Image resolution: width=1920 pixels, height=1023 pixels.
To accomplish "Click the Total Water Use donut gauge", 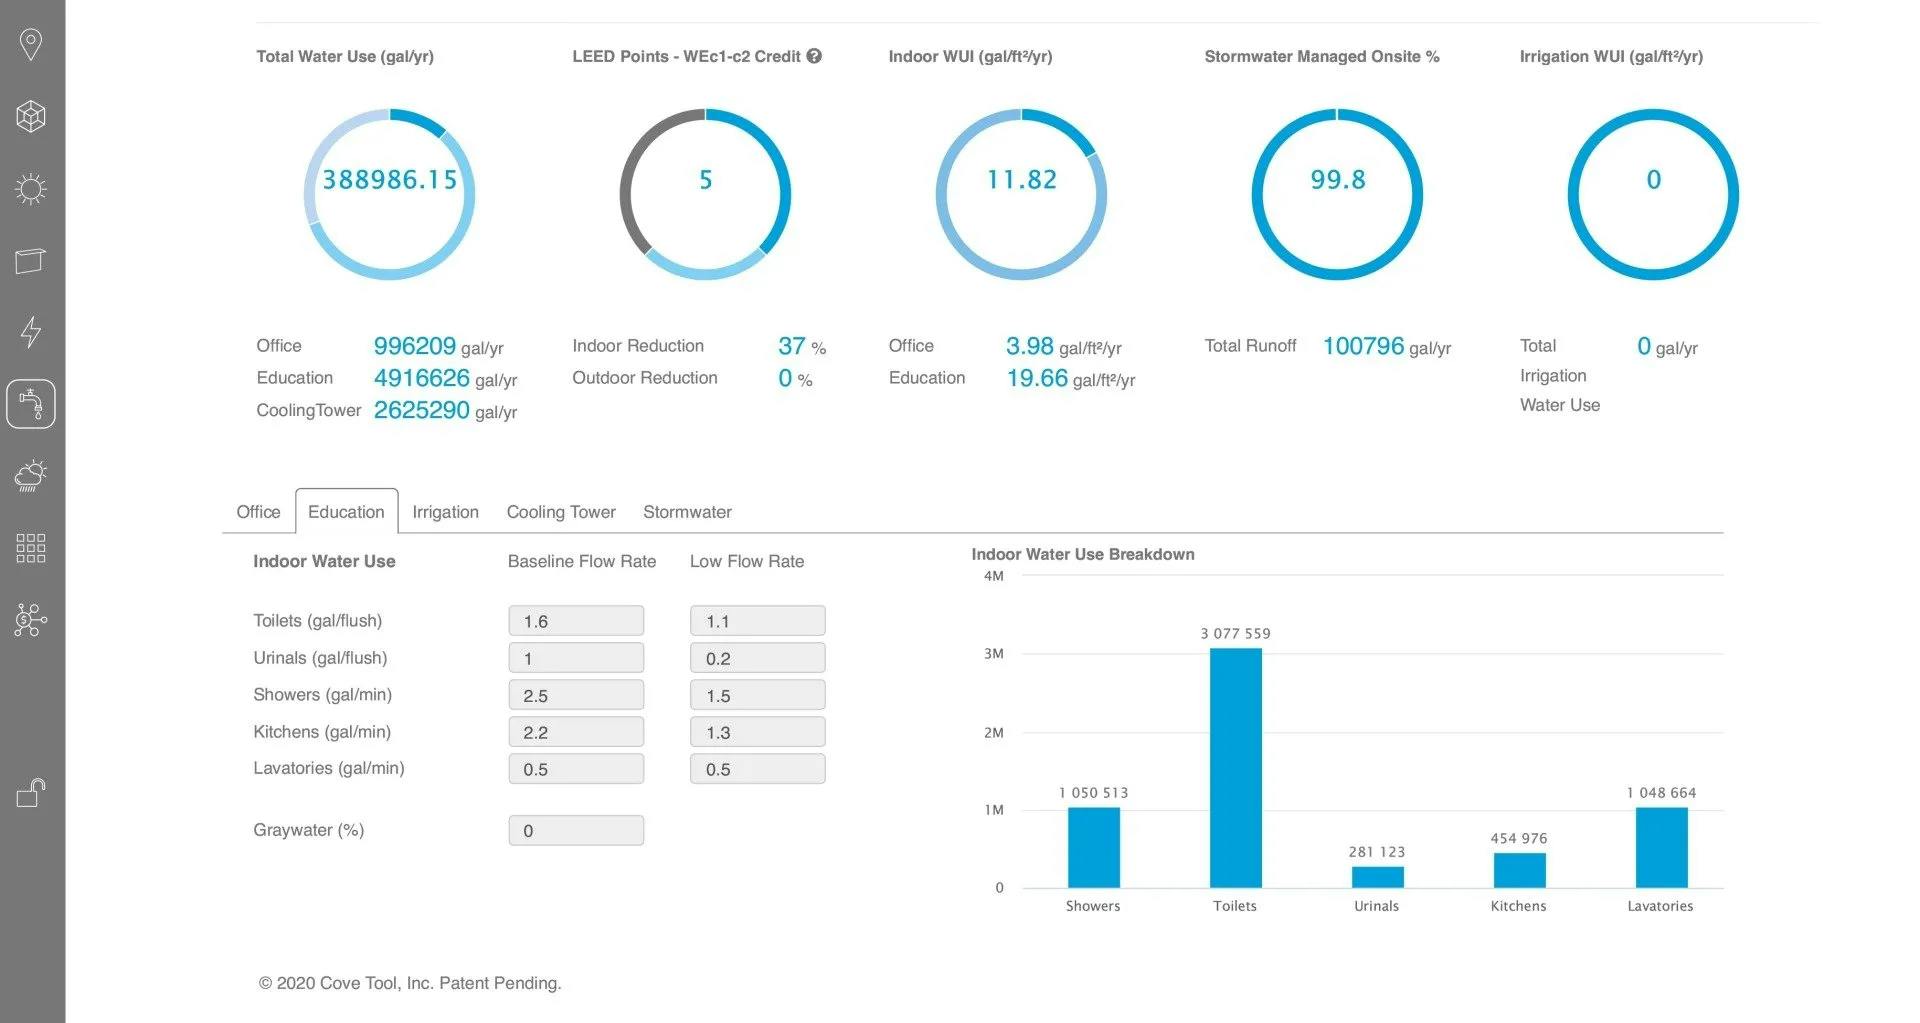I will coord(389,194).
